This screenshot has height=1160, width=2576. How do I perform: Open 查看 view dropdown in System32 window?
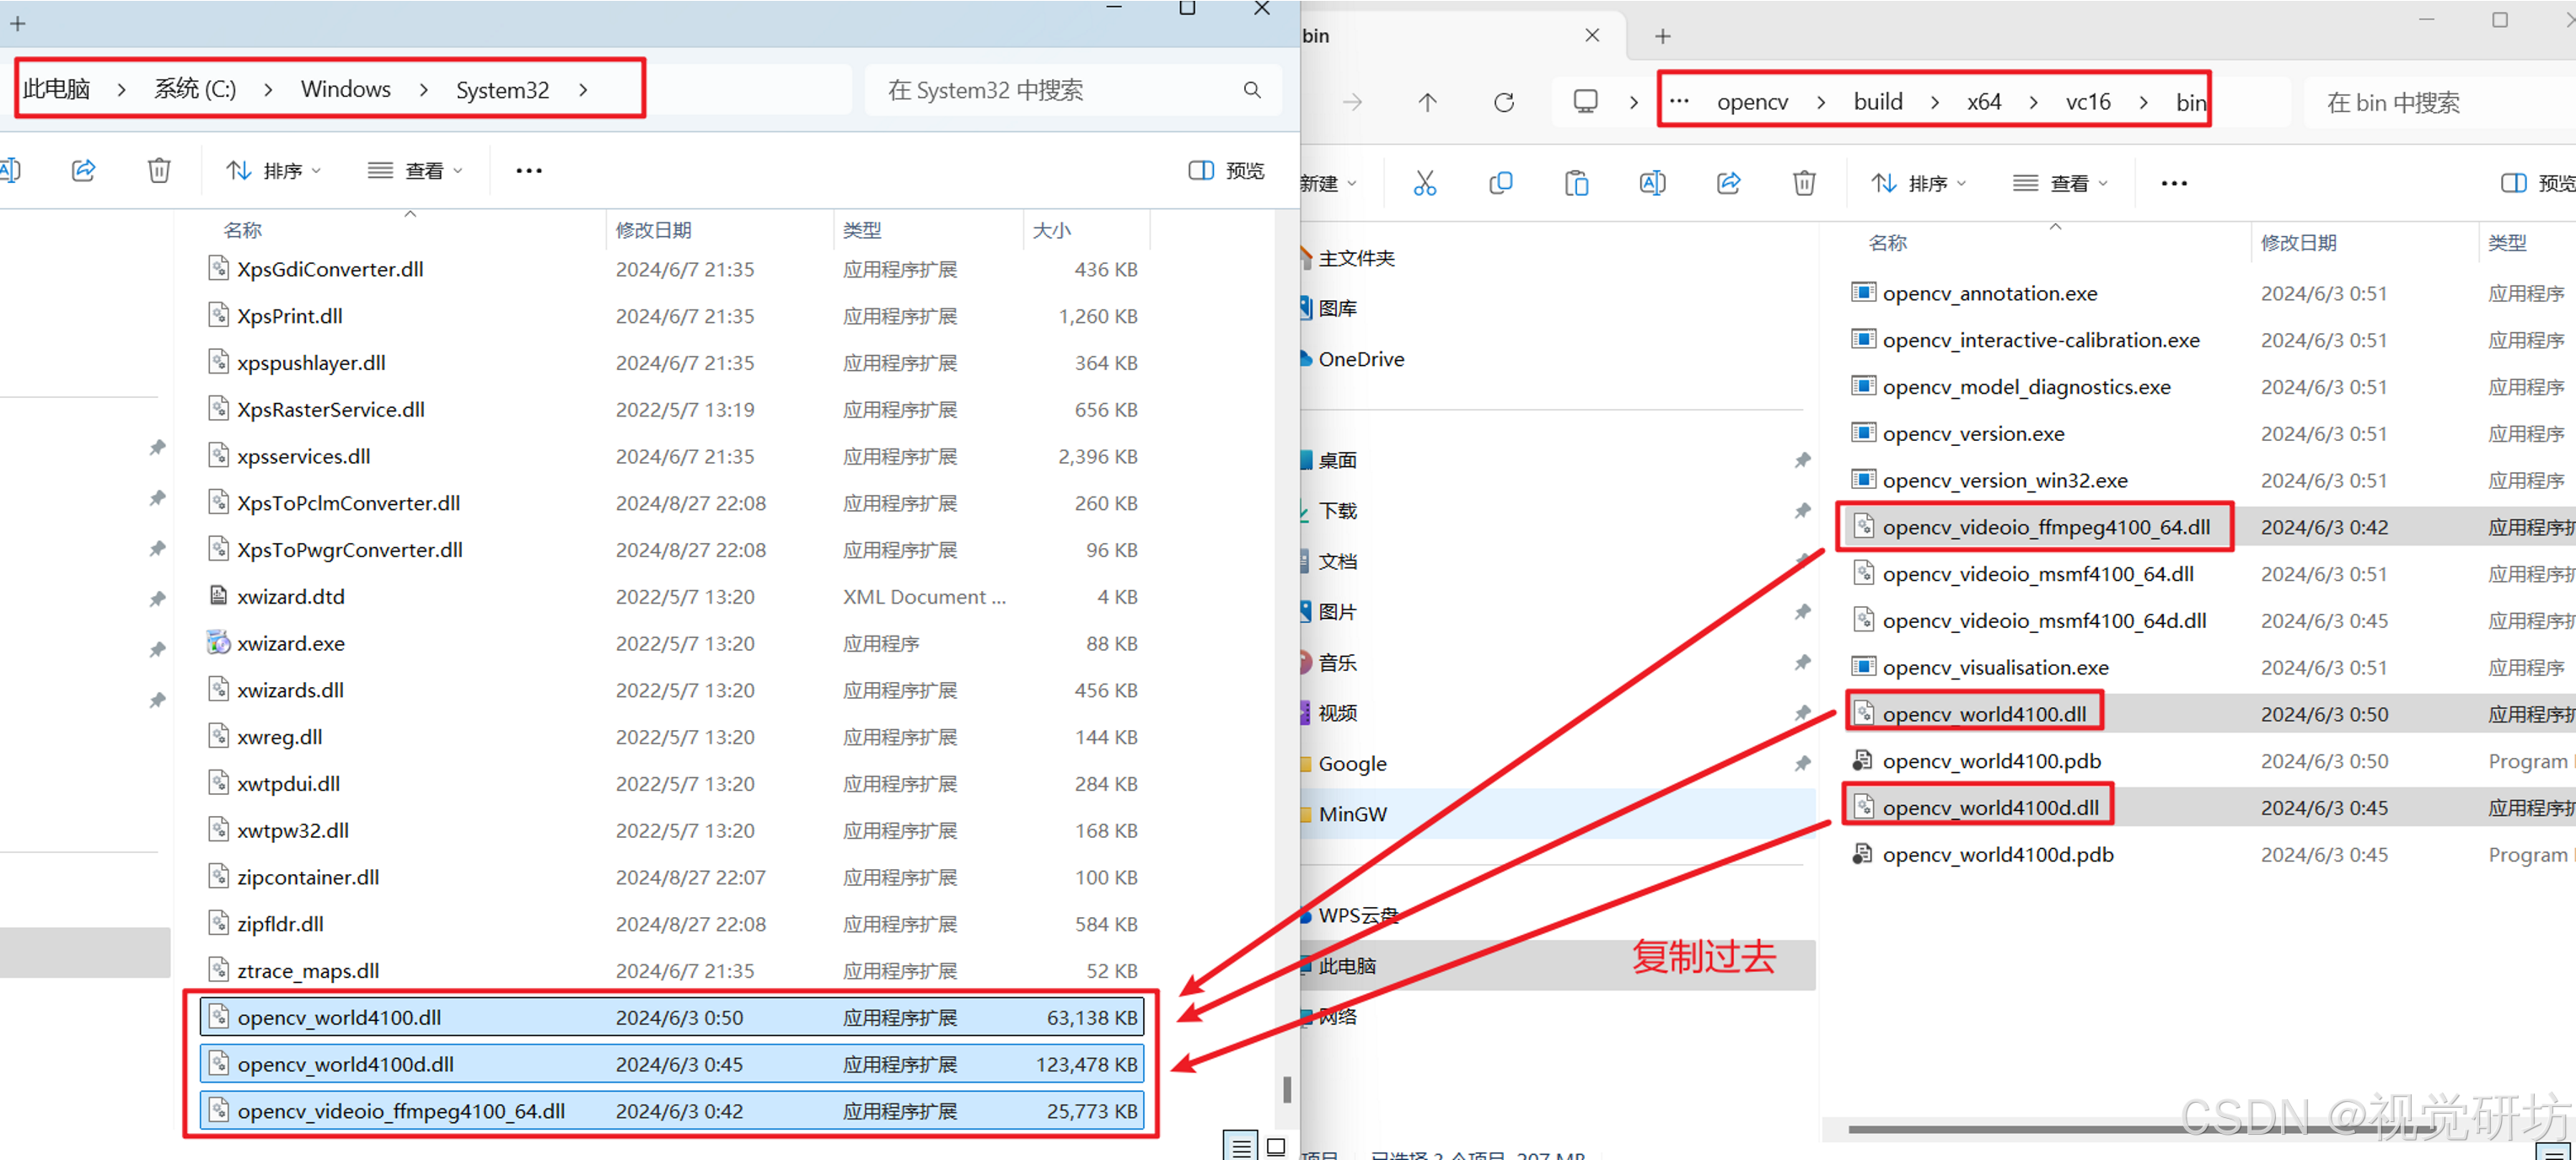point(415,171)
